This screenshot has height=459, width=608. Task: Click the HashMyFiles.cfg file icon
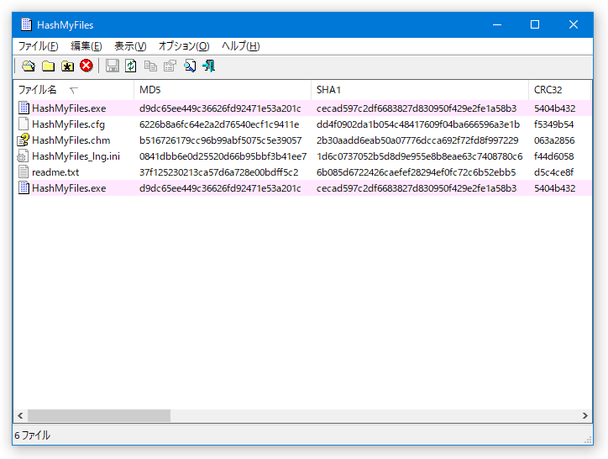[24, 124]
